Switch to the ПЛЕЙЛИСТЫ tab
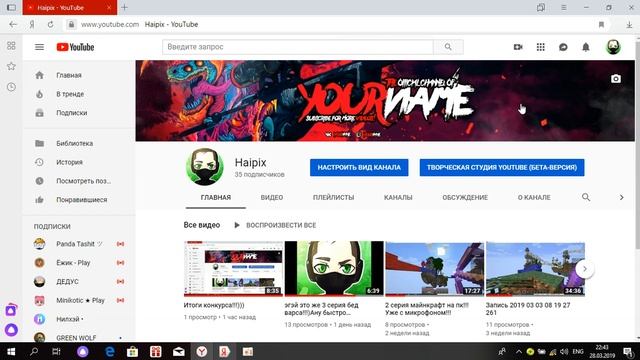 (x=333, y=198)
